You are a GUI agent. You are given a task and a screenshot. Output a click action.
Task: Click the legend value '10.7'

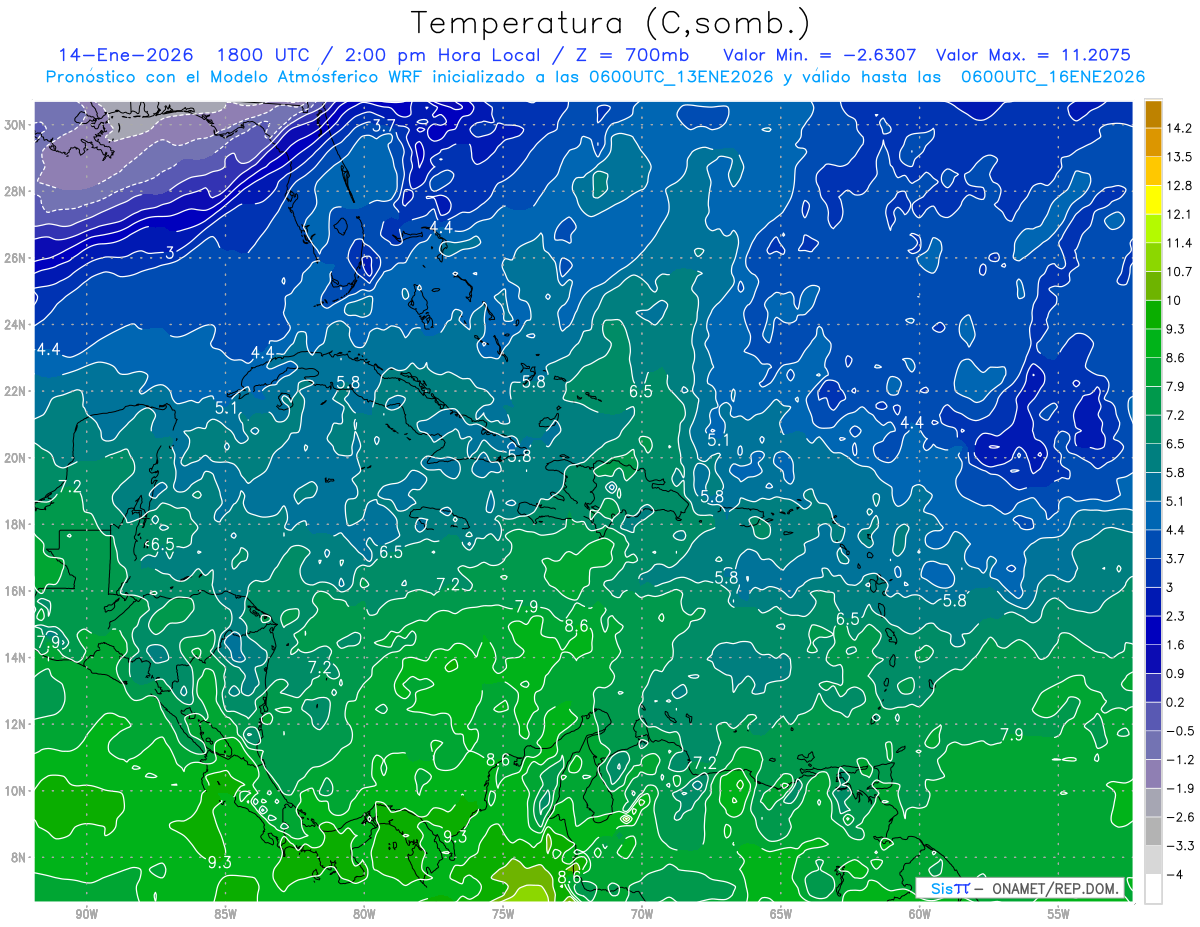(x=1178, y=272)
